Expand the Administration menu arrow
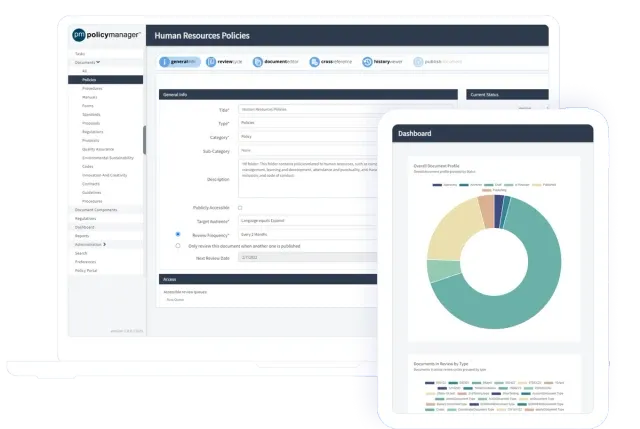This screenshot has height=429, width=640. (x=105, y=245)
